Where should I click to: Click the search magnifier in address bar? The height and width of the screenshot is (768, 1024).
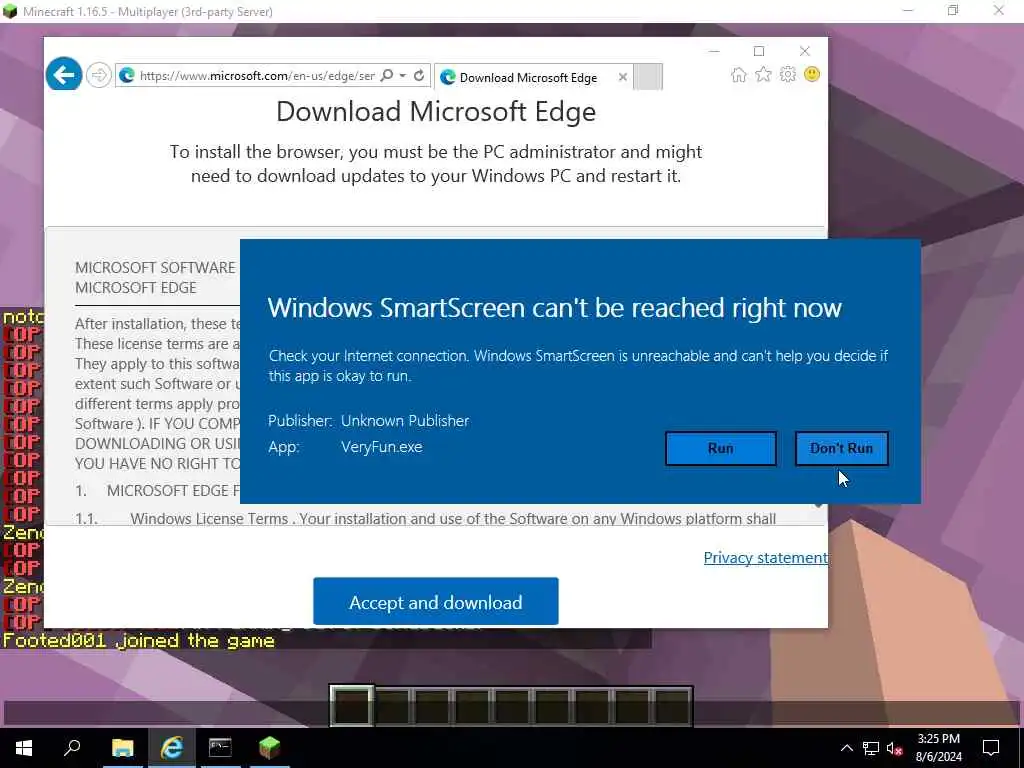[x=387, y=76]
